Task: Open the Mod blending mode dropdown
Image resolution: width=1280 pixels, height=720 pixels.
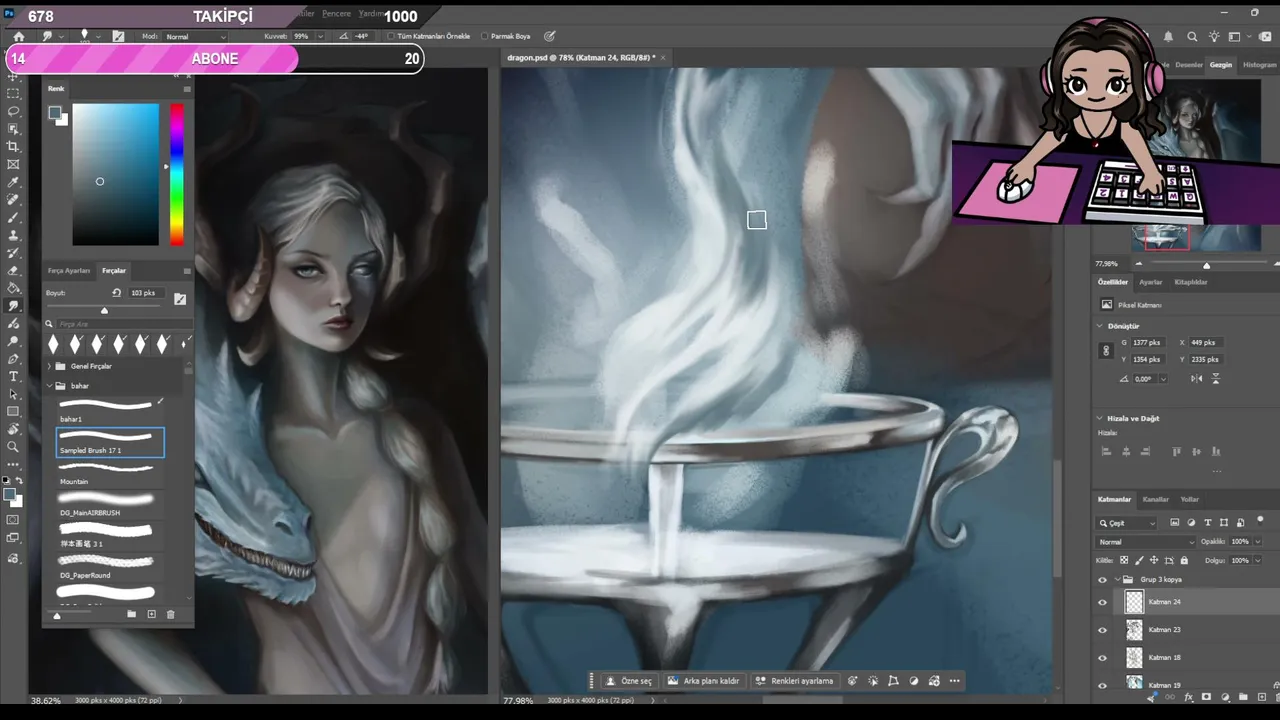Action: coord(196,36)
